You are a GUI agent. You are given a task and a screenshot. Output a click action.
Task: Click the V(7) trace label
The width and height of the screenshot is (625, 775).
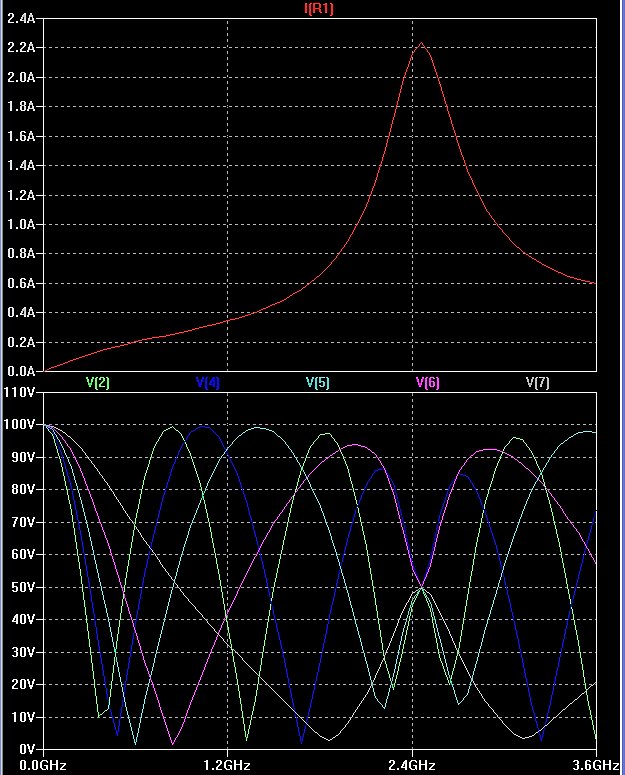tap(537, 382)
